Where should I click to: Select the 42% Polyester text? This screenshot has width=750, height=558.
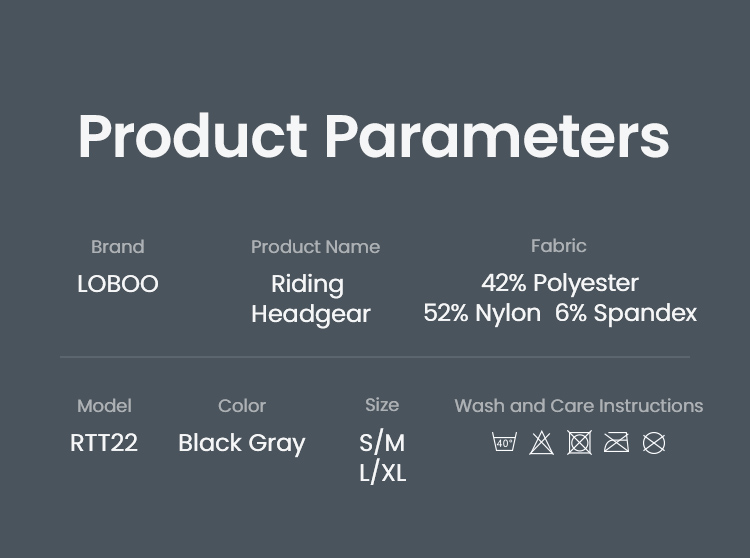click(x=560, y=283)
